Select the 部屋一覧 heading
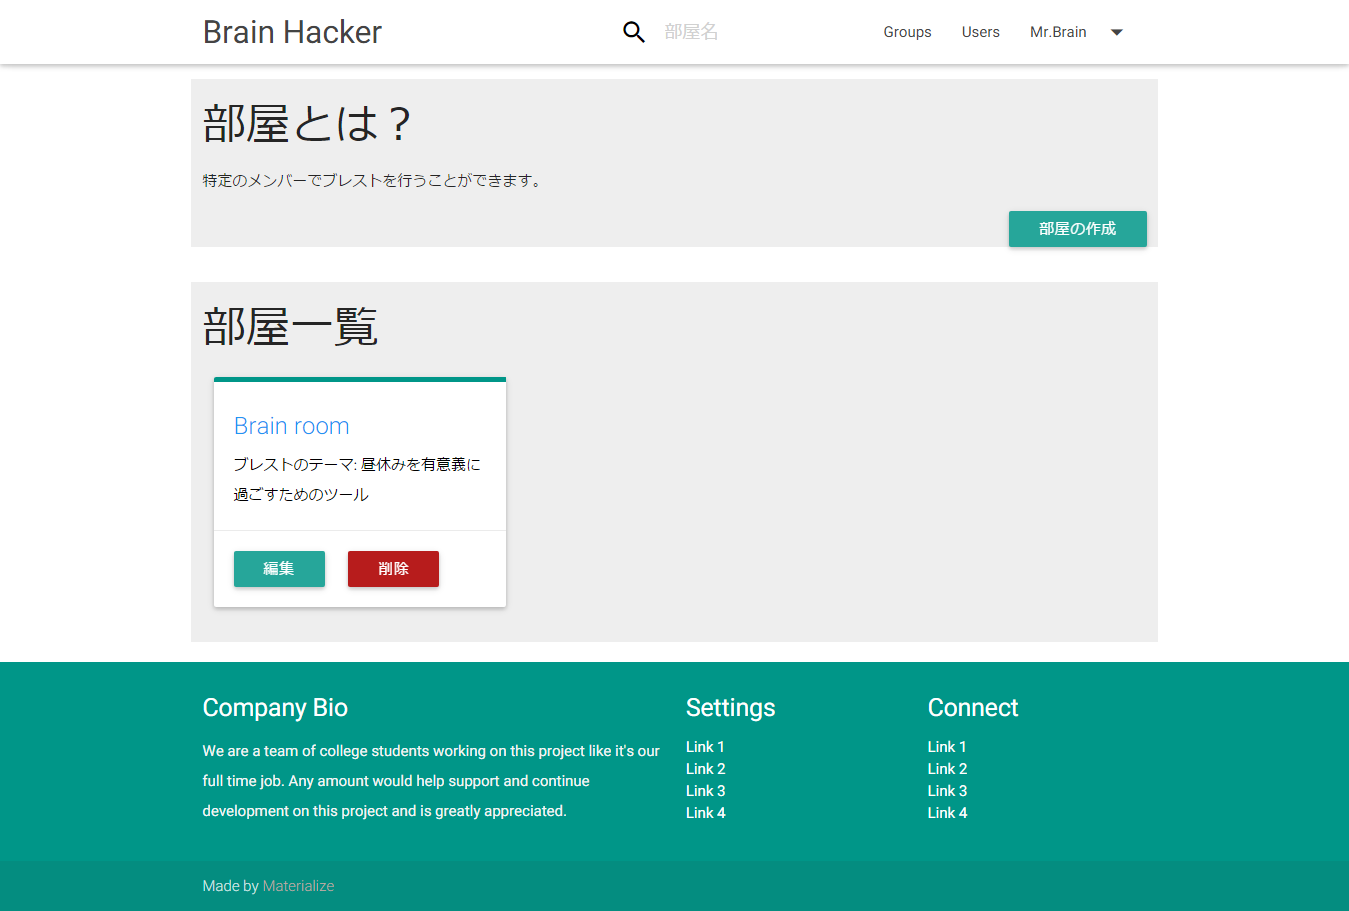 coord(290,327)
